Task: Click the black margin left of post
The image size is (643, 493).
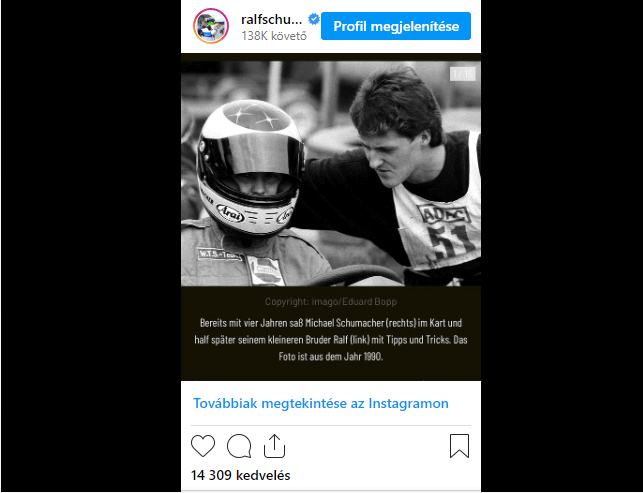Action: 91,246
